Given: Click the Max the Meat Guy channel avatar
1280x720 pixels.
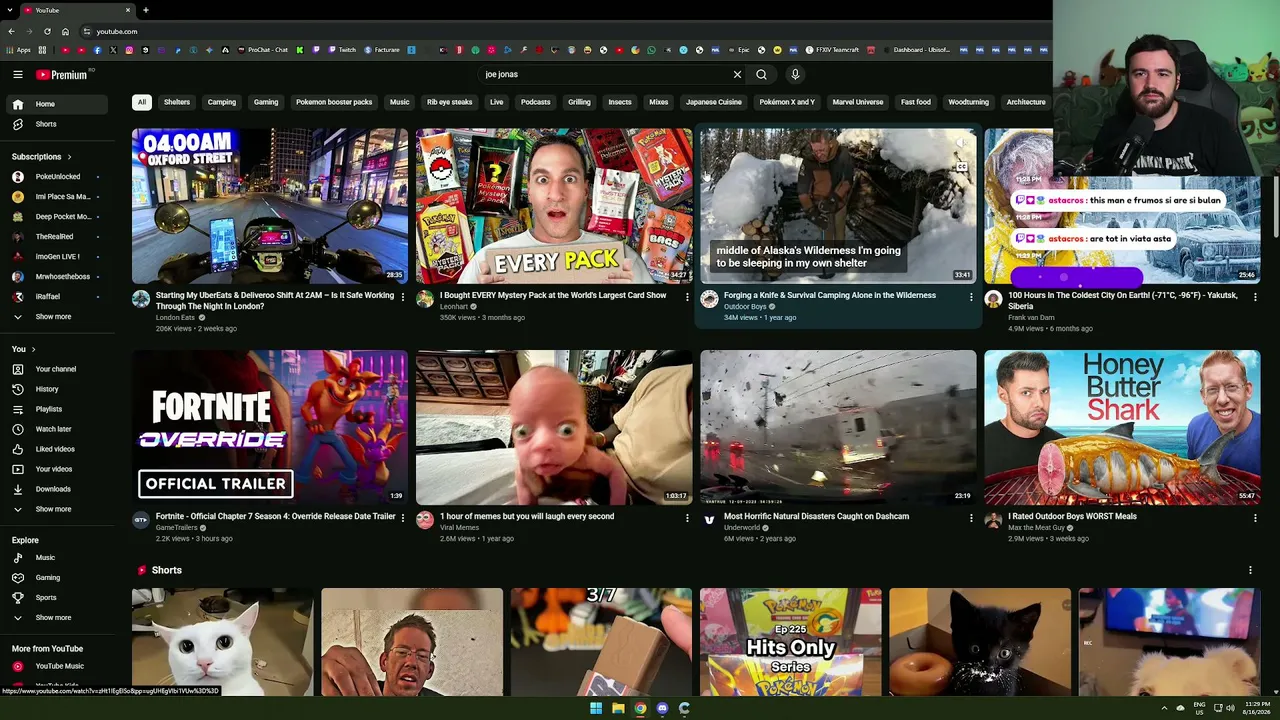Looking at the screenshot, I should click(993, 520).
